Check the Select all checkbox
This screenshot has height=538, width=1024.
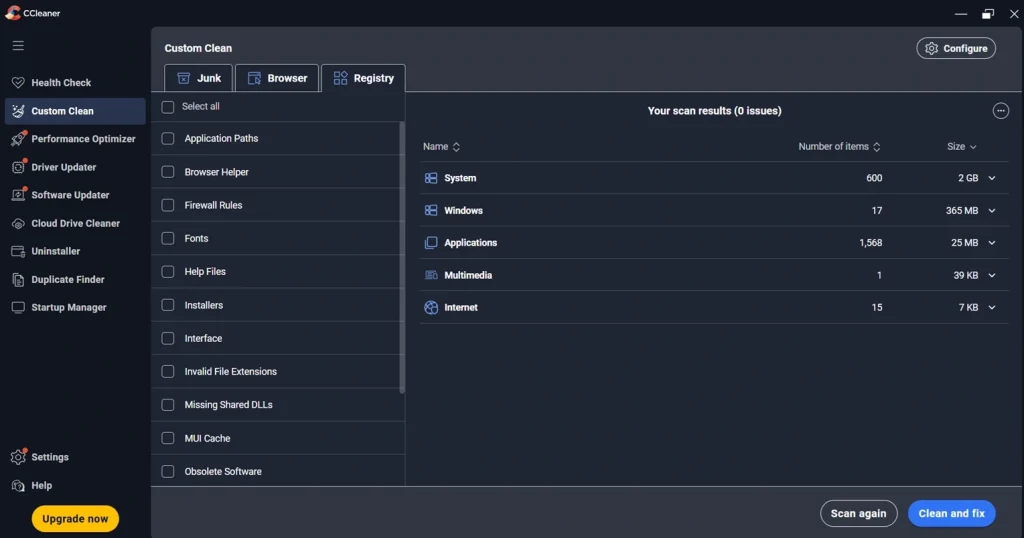coord(168,106)
